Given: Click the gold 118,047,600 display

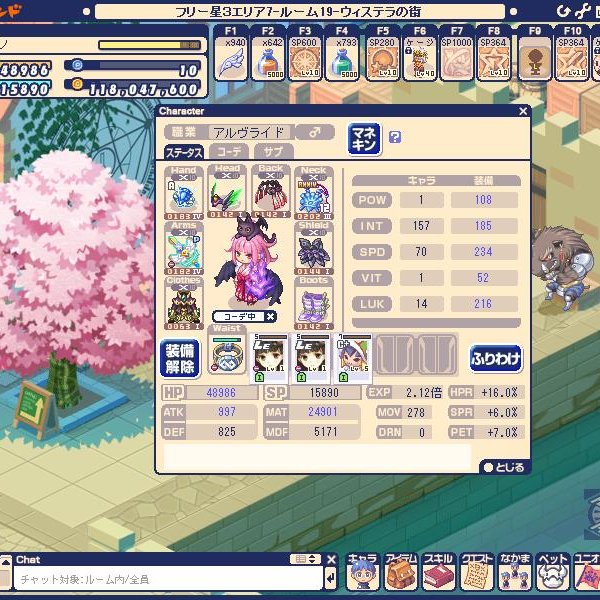Looking at the screenshot, I should tap(132, 88).
